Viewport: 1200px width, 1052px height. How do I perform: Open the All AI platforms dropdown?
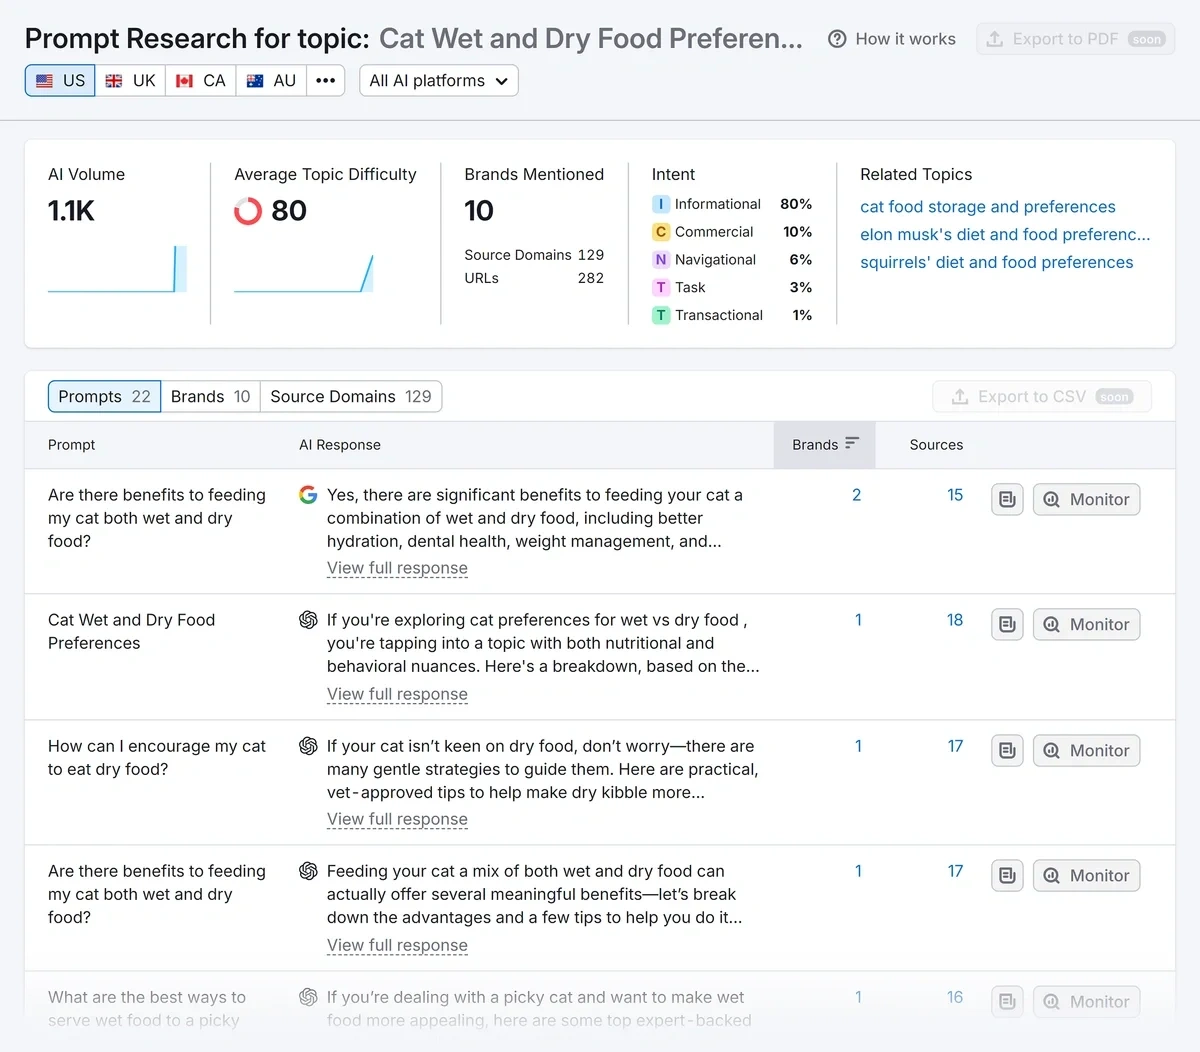(438, 80)
